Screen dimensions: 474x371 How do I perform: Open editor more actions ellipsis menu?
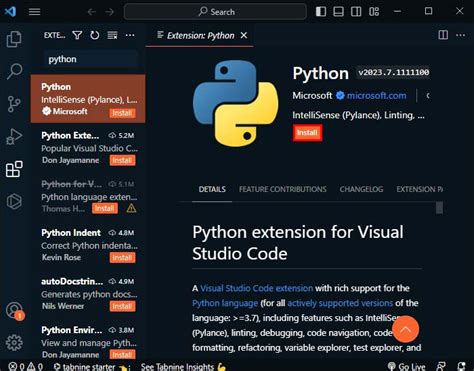pyautogui.click(x=460, y=35)
